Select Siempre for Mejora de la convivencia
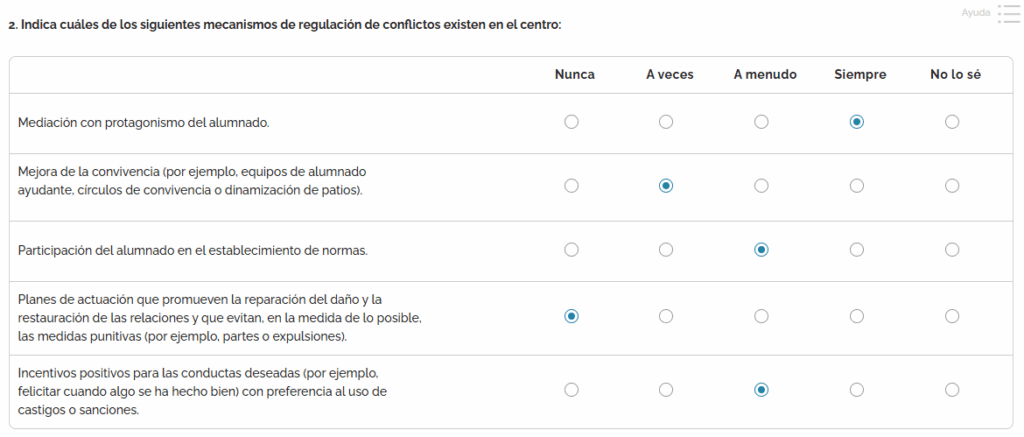This screenshot has width=1024, height=437. (857, 186)
